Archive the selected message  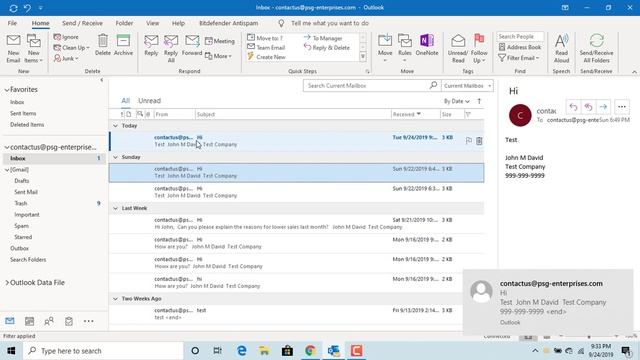click(x=123, y=45)
